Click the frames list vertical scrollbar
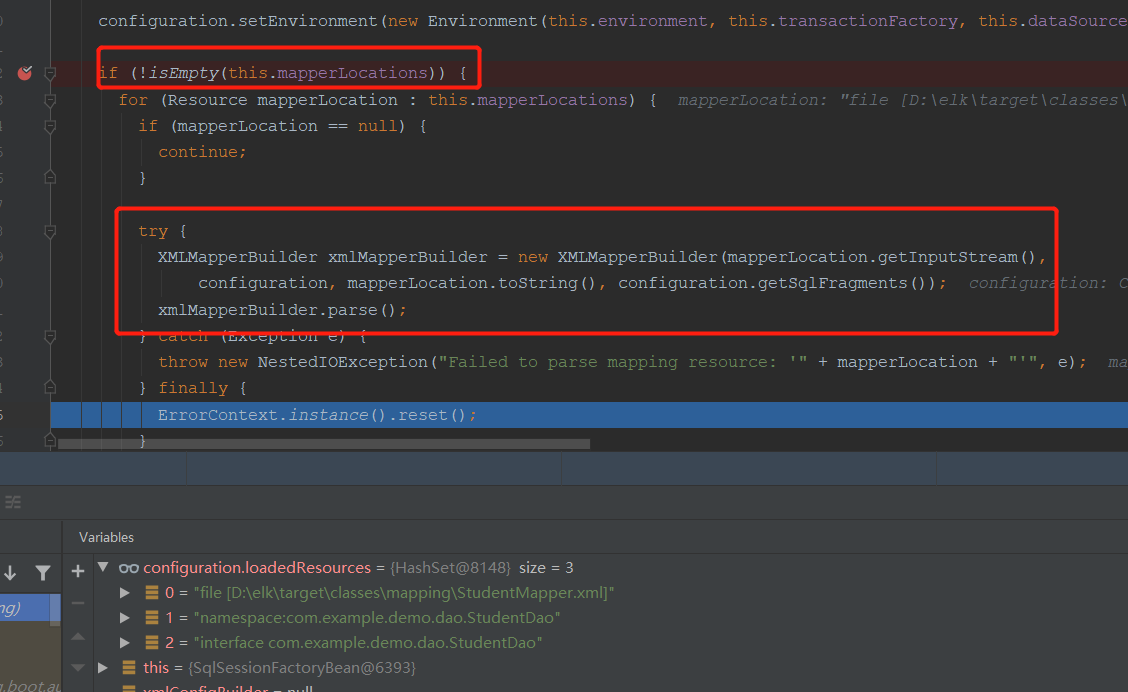The height and width of the screenshot is (692, 1128). (x=55, y=610)
